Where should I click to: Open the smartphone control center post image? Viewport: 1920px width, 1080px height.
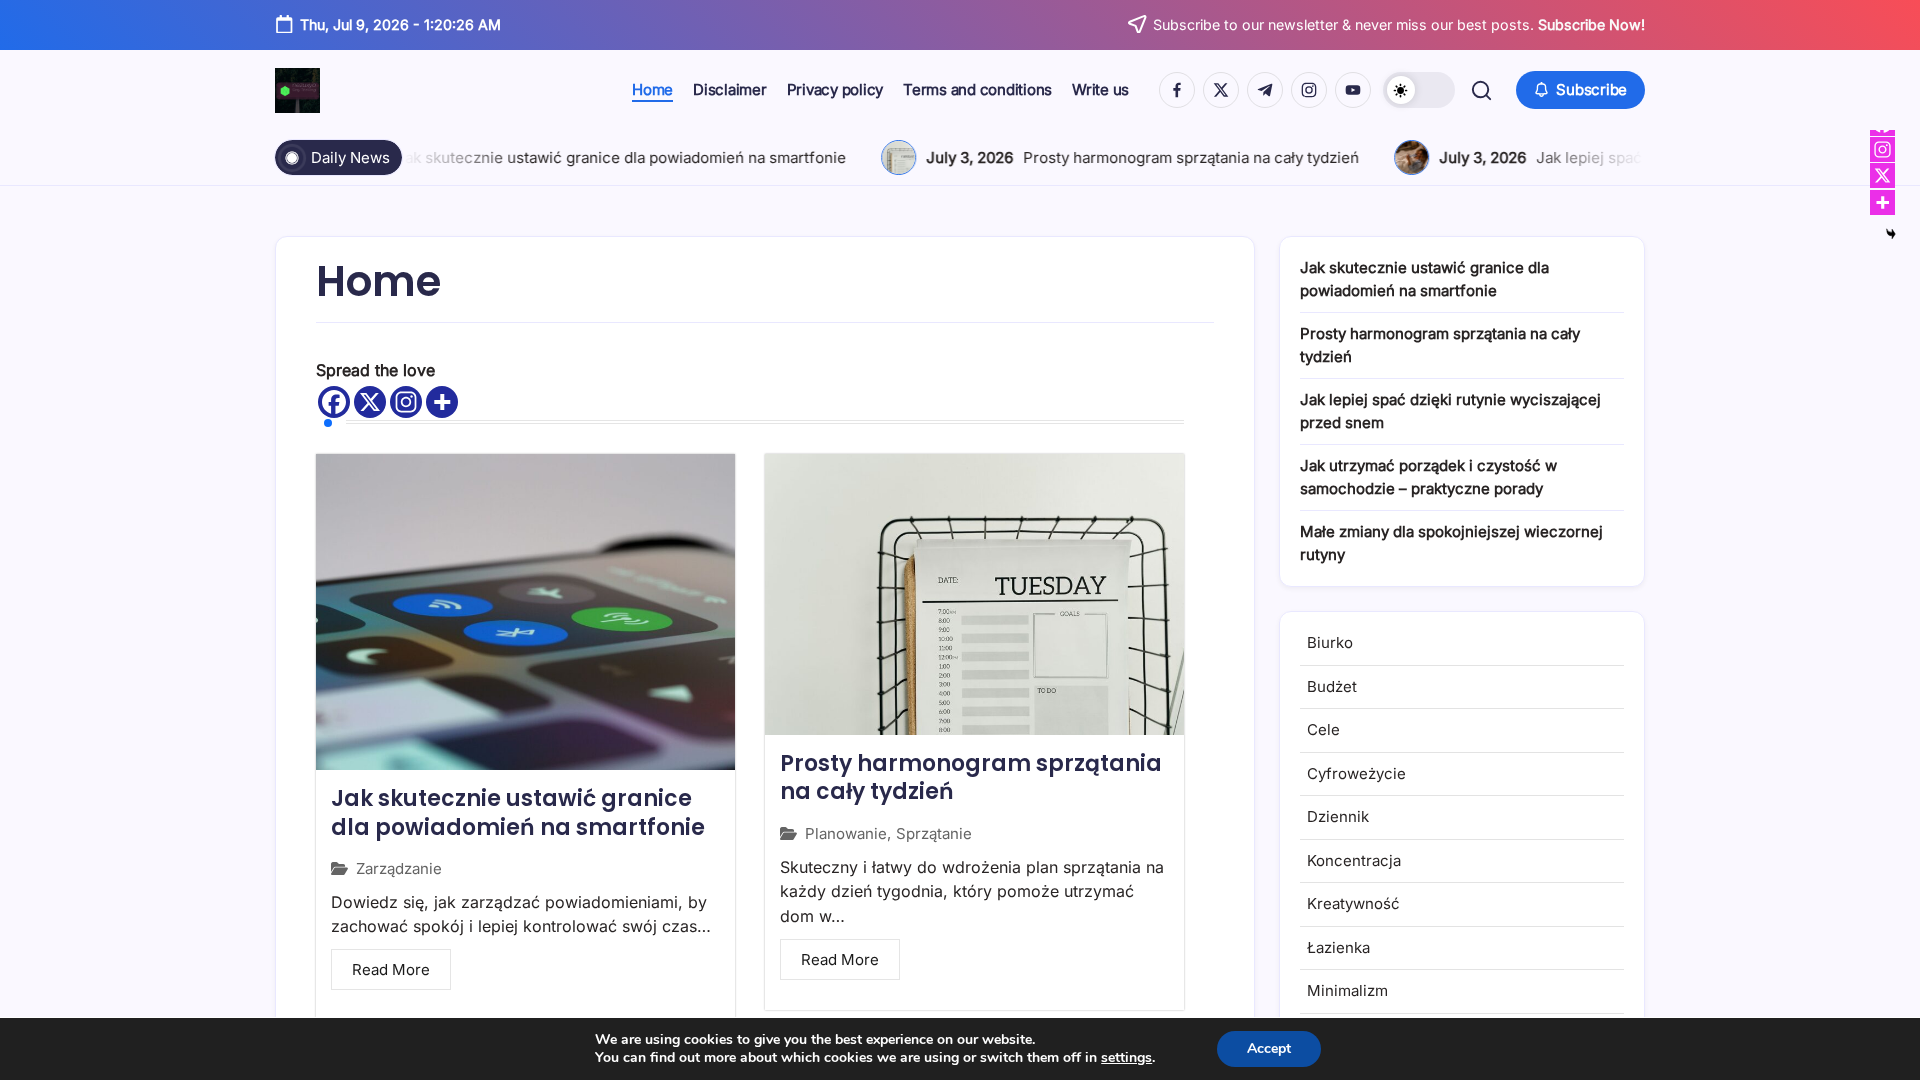[x=525, y=611]
